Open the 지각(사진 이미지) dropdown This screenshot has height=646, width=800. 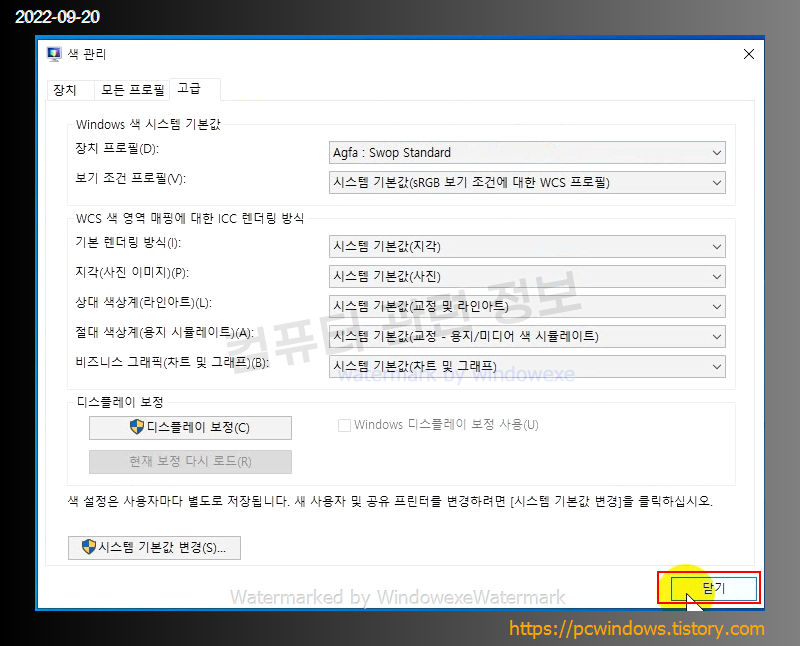click(527, 277)
